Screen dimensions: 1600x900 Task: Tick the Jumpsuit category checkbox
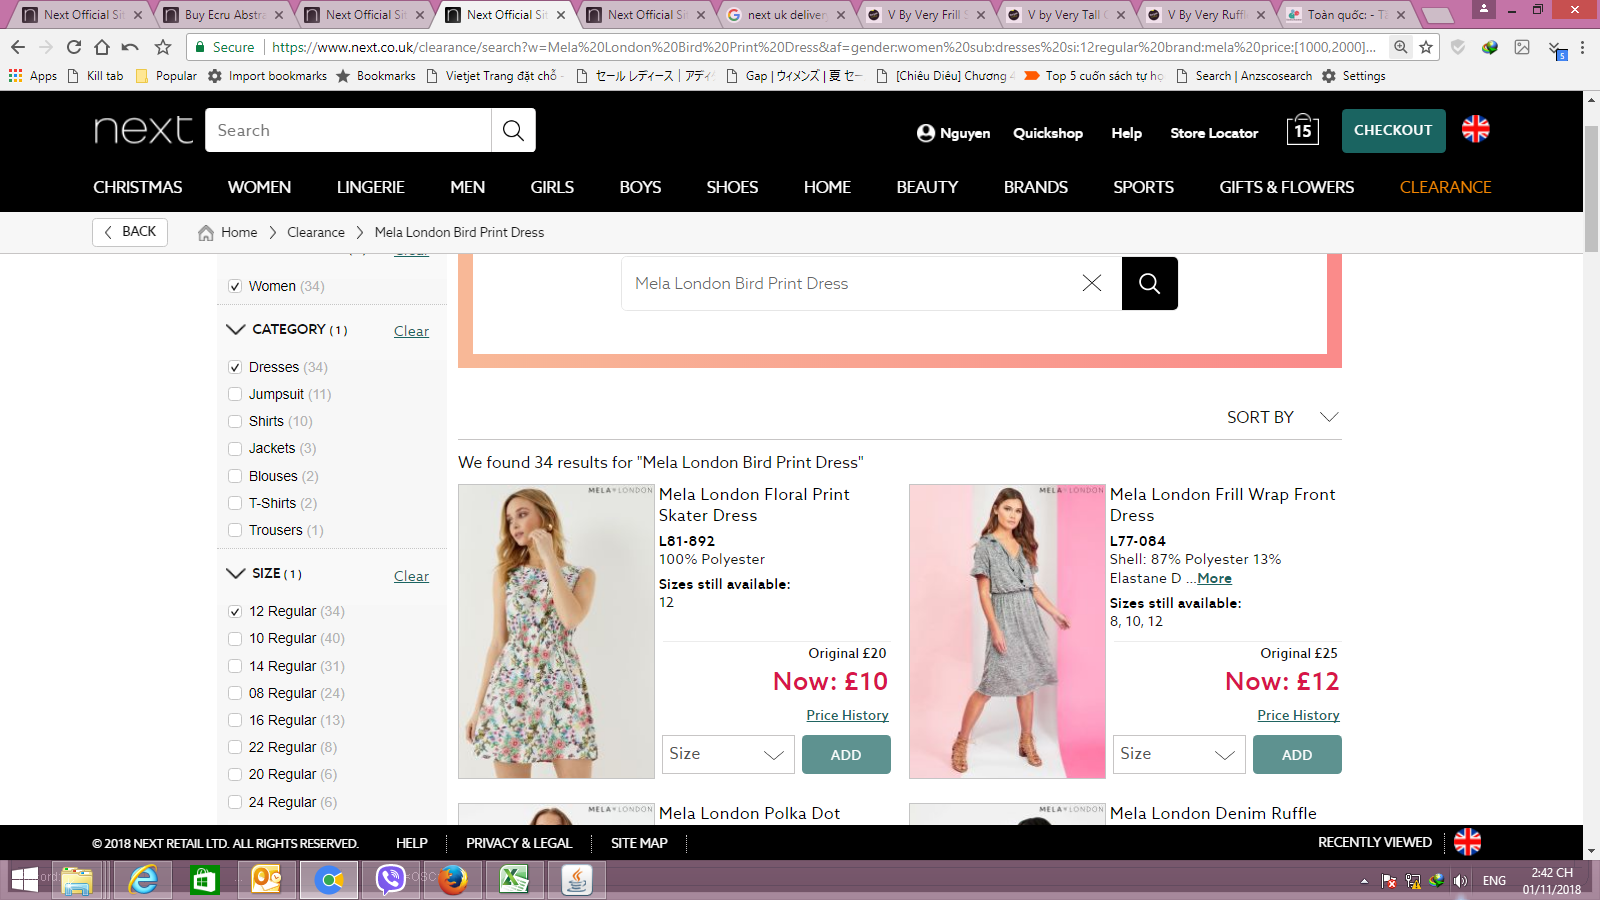point(235,394)
